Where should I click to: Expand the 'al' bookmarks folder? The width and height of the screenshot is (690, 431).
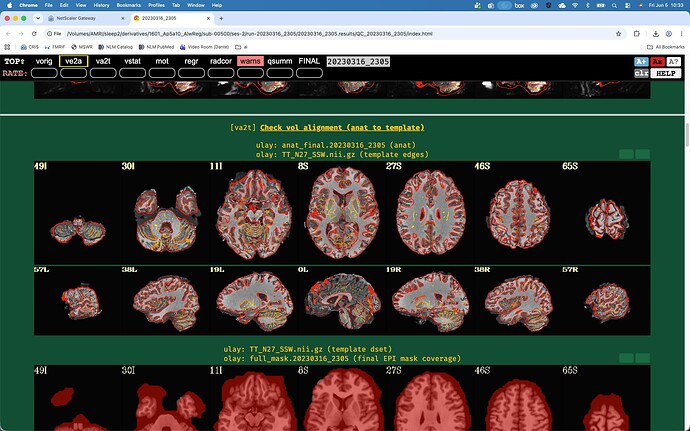click(x=241, y=47)
